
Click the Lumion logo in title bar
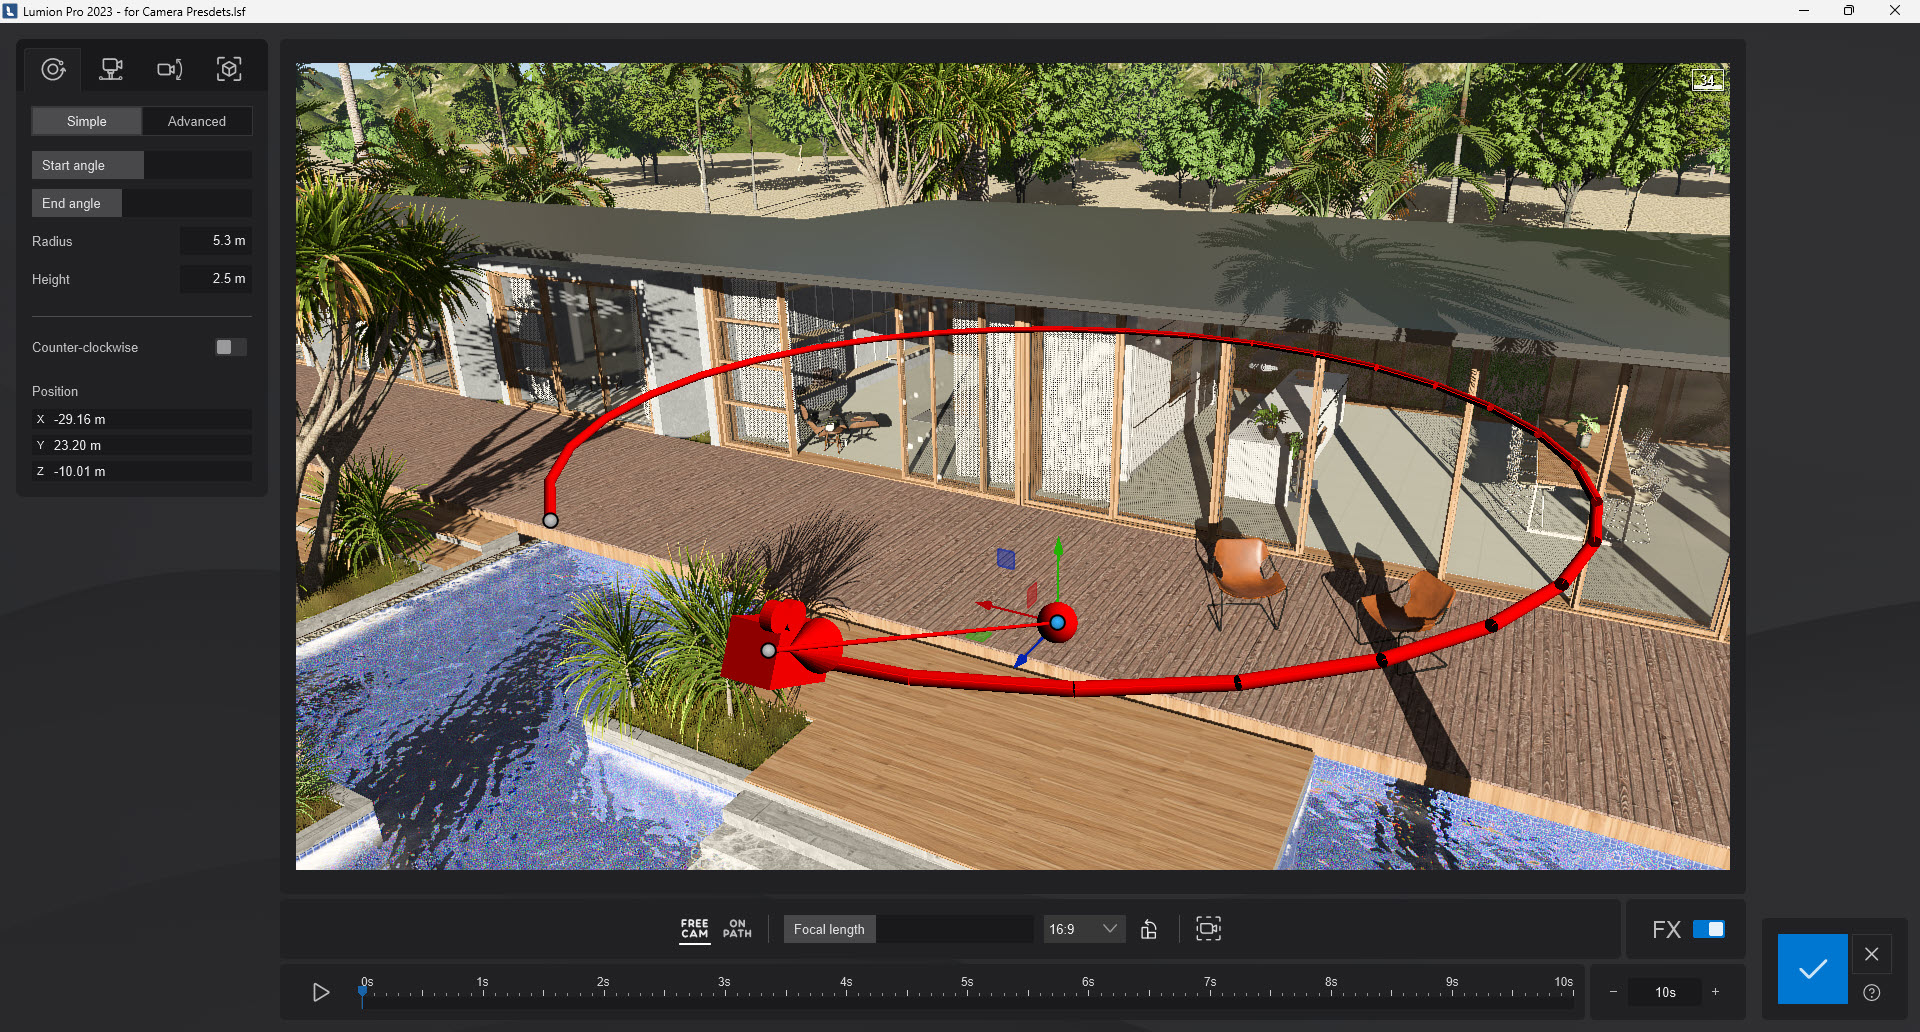click(11, 11)
